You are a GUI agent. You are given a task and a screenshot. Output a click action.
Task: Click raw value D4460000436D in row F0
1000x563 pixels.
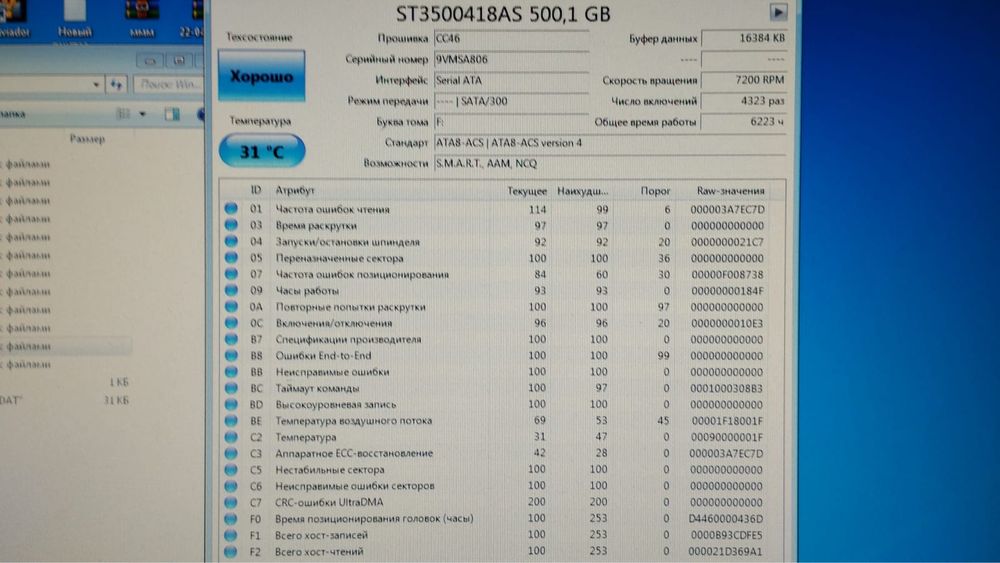pyautogui.click(x=726, y=519)
